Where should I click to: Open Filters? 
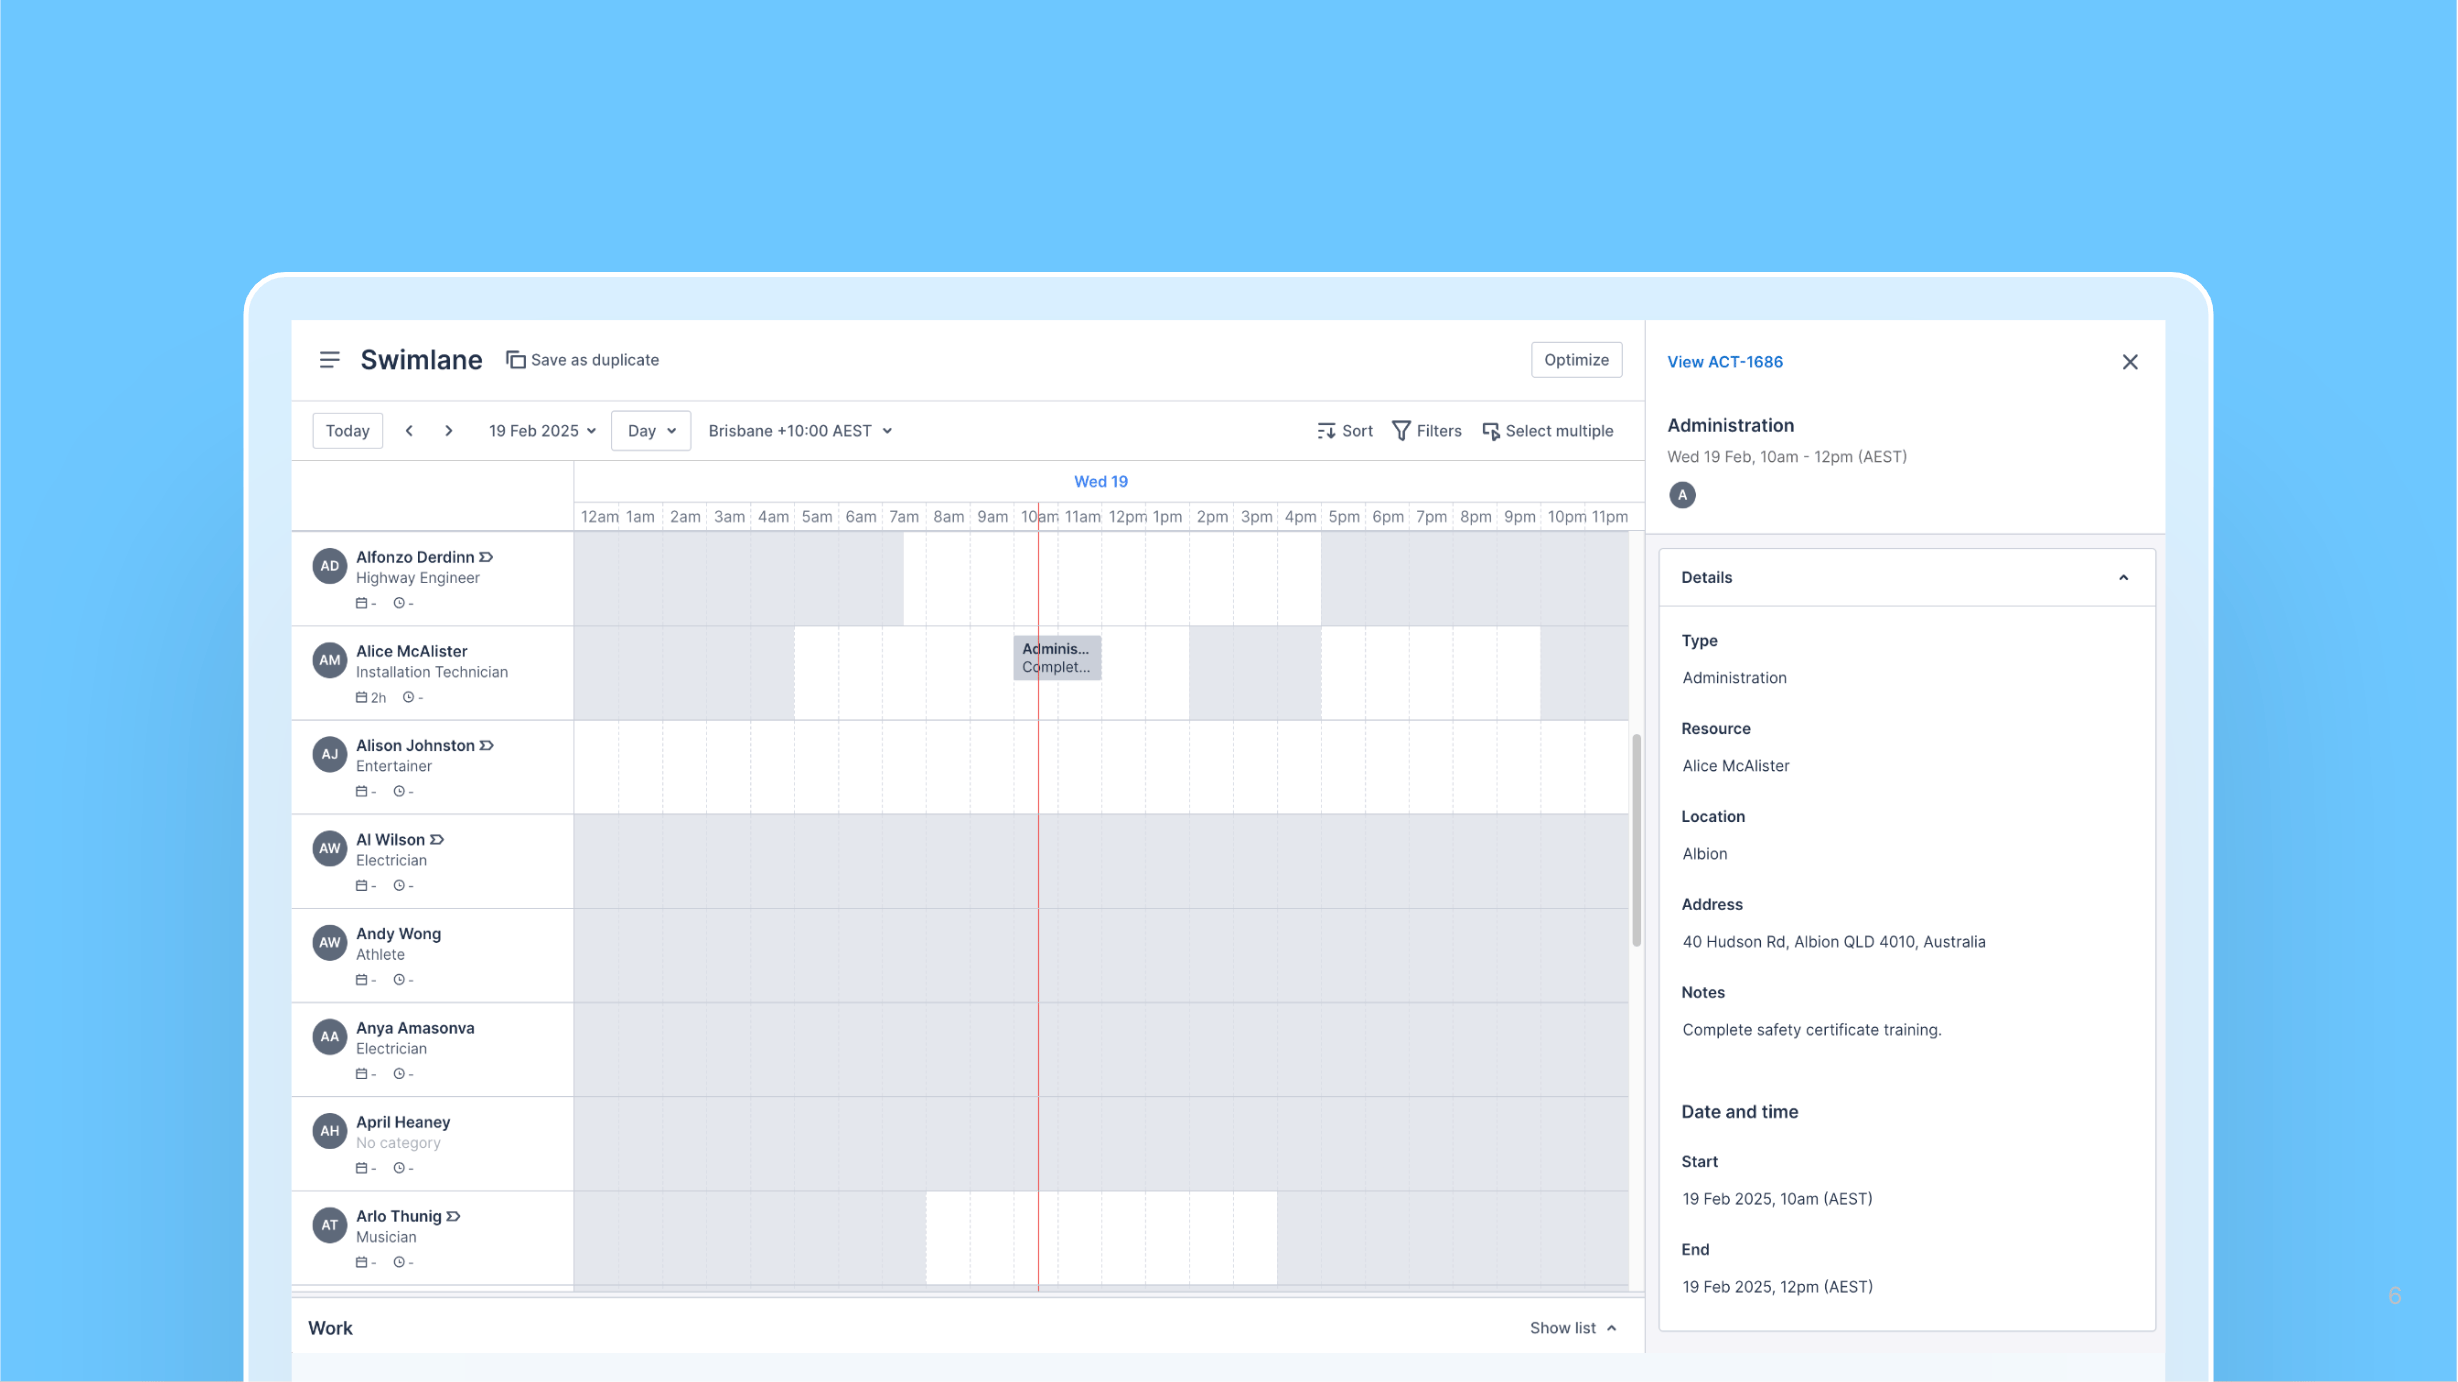1427,431
